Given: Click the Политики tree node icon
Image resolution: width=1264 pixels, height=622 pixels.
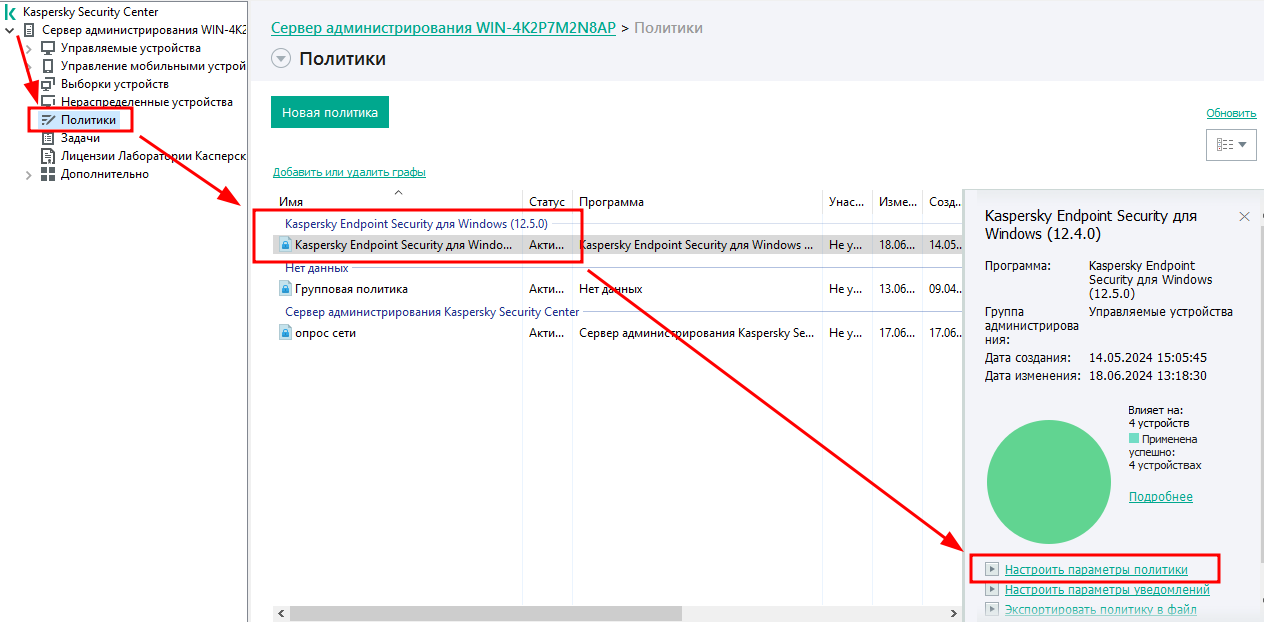Looking at the screenshot, I should pyautogui.click(x=48, y=120).
